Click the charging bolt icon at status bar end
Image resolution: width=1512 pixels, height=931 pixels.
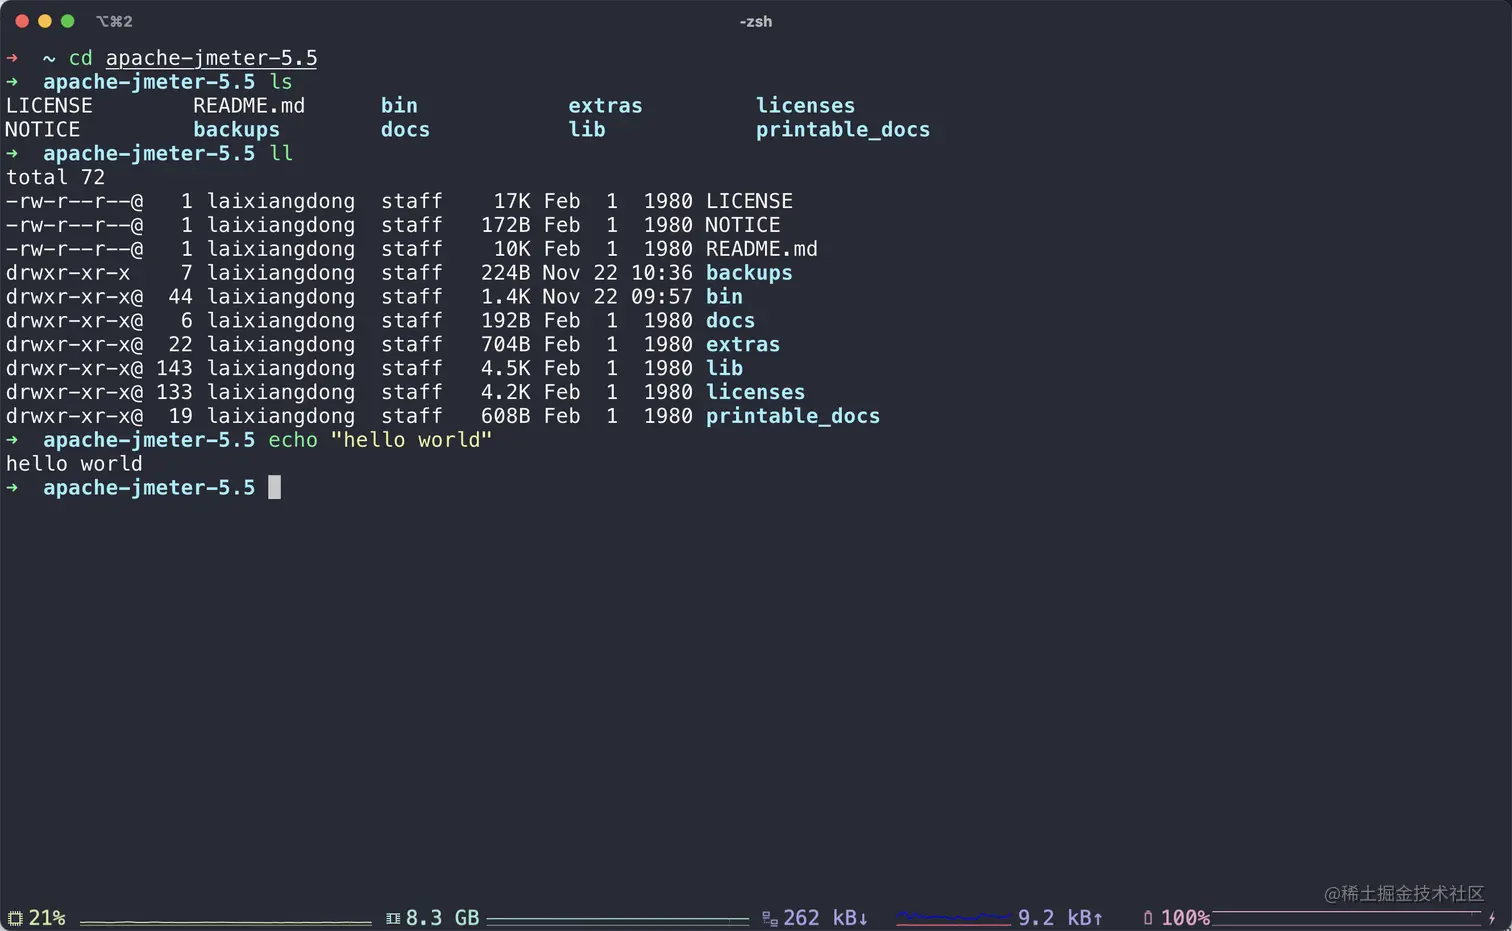point(1492,918)
